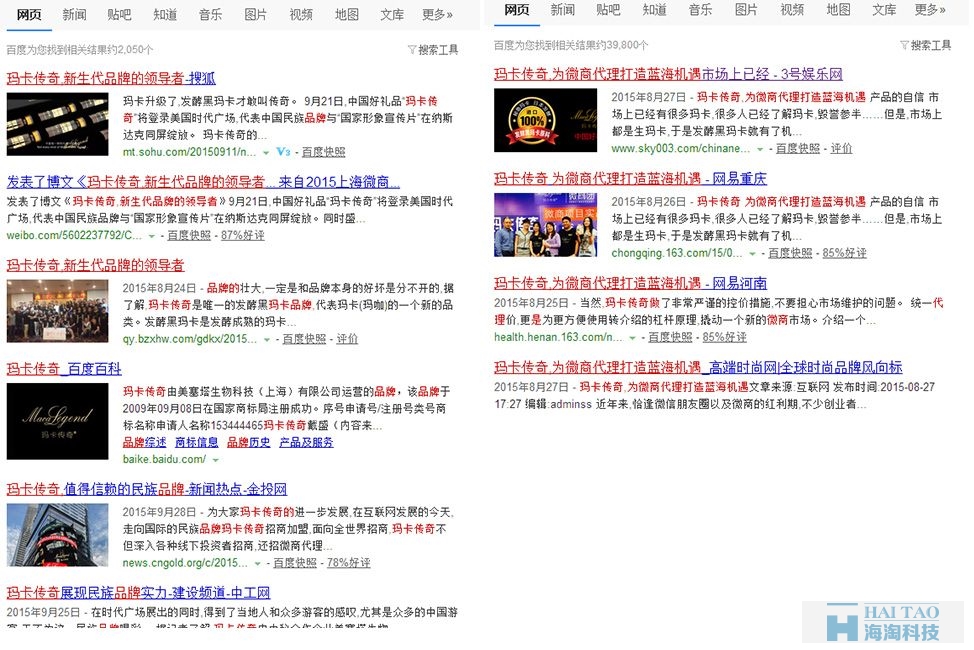
Task: Open the 文库 tab on the right page
Action: tap(884, 10)
